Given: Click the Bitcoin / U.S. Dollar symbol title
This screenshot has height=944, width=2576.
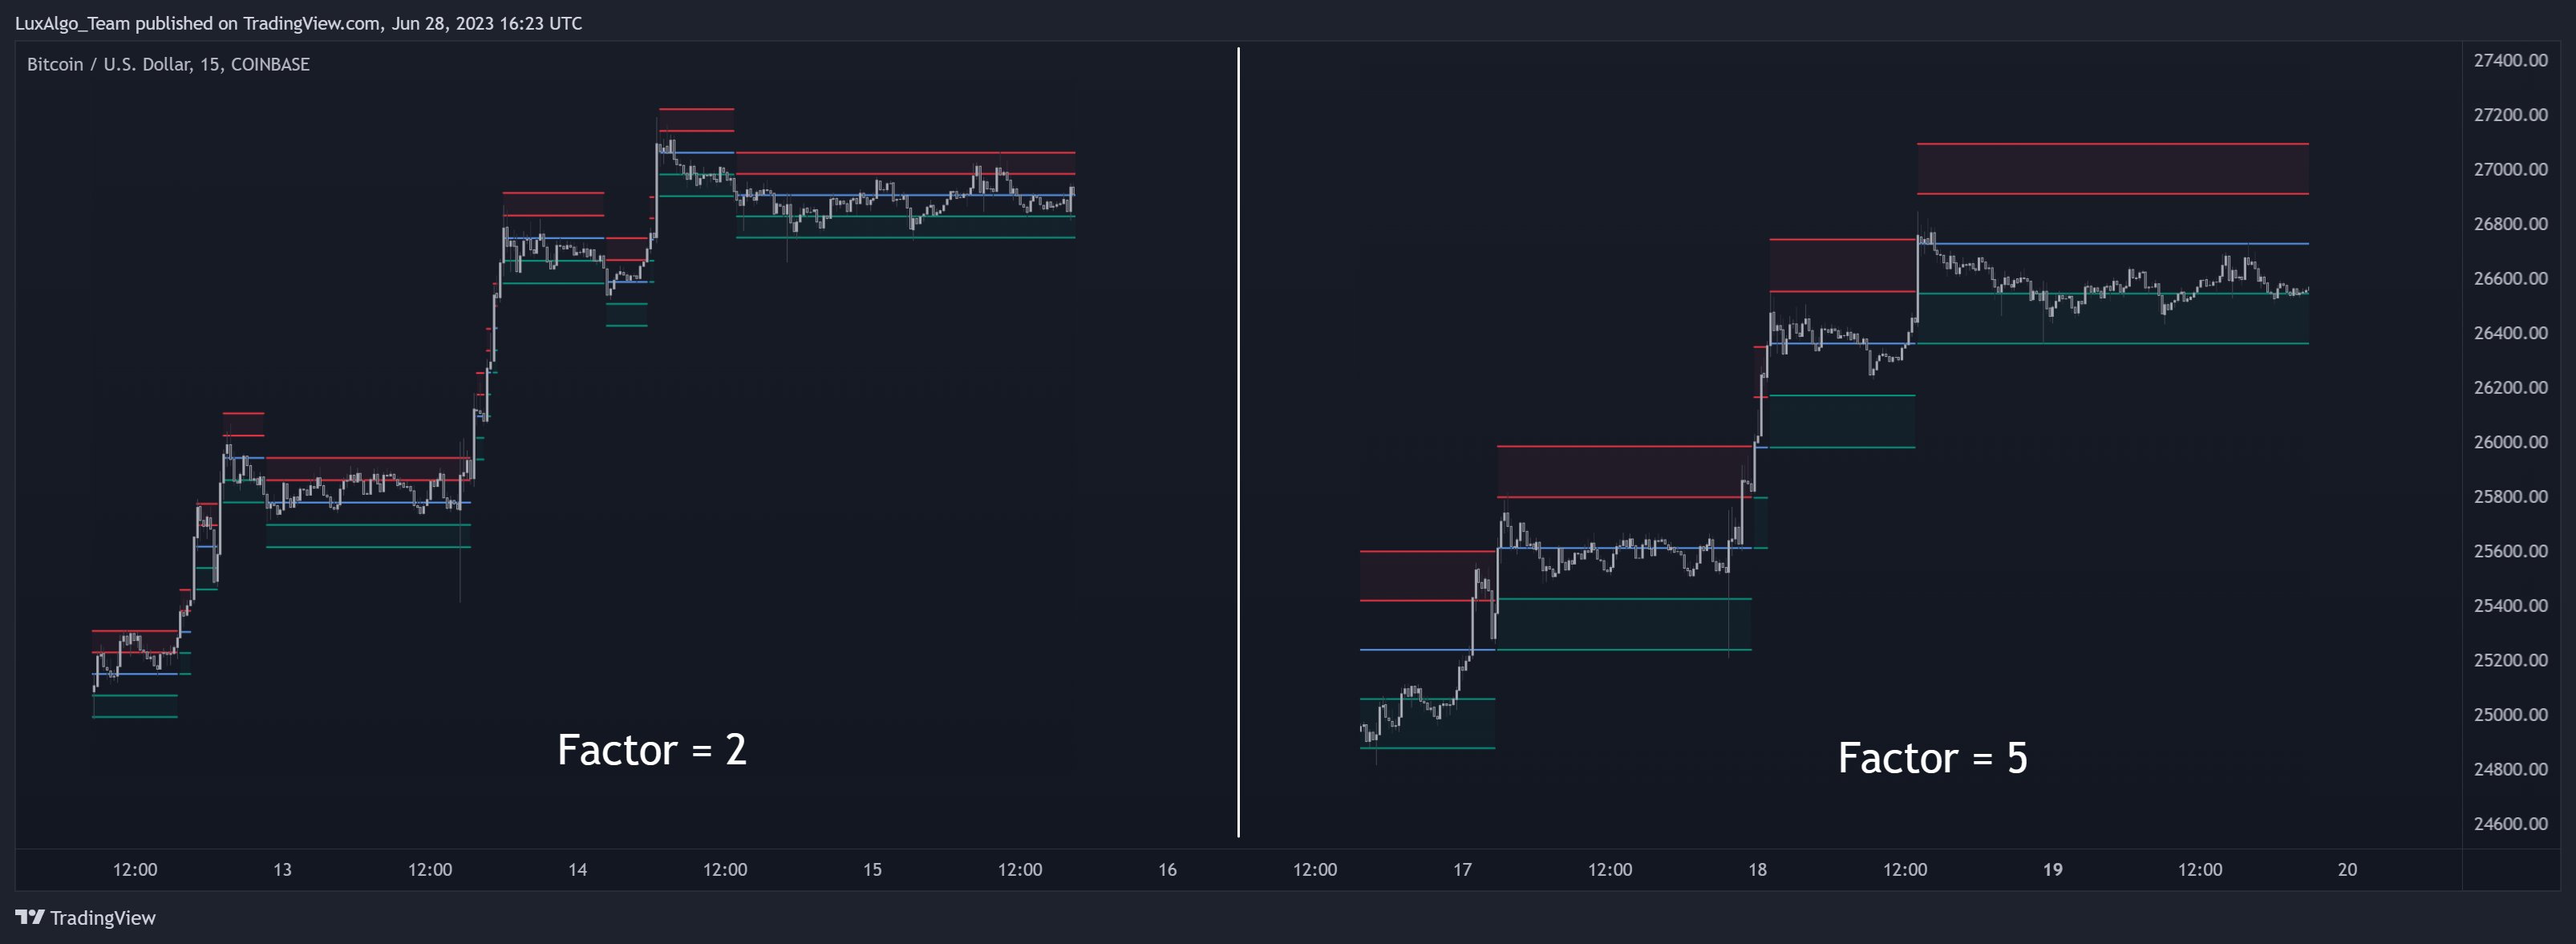Looking at the screenshot, I should click(168, 64).
